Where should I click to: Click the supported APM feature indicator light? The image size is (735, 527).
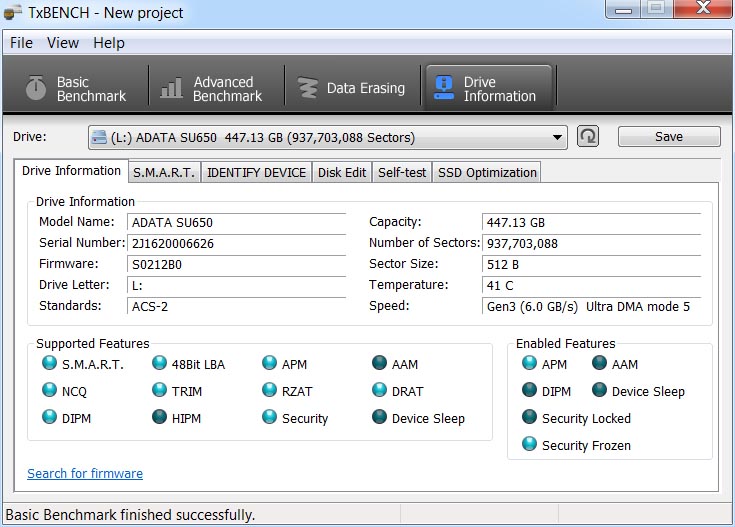(x=270, y=363)
